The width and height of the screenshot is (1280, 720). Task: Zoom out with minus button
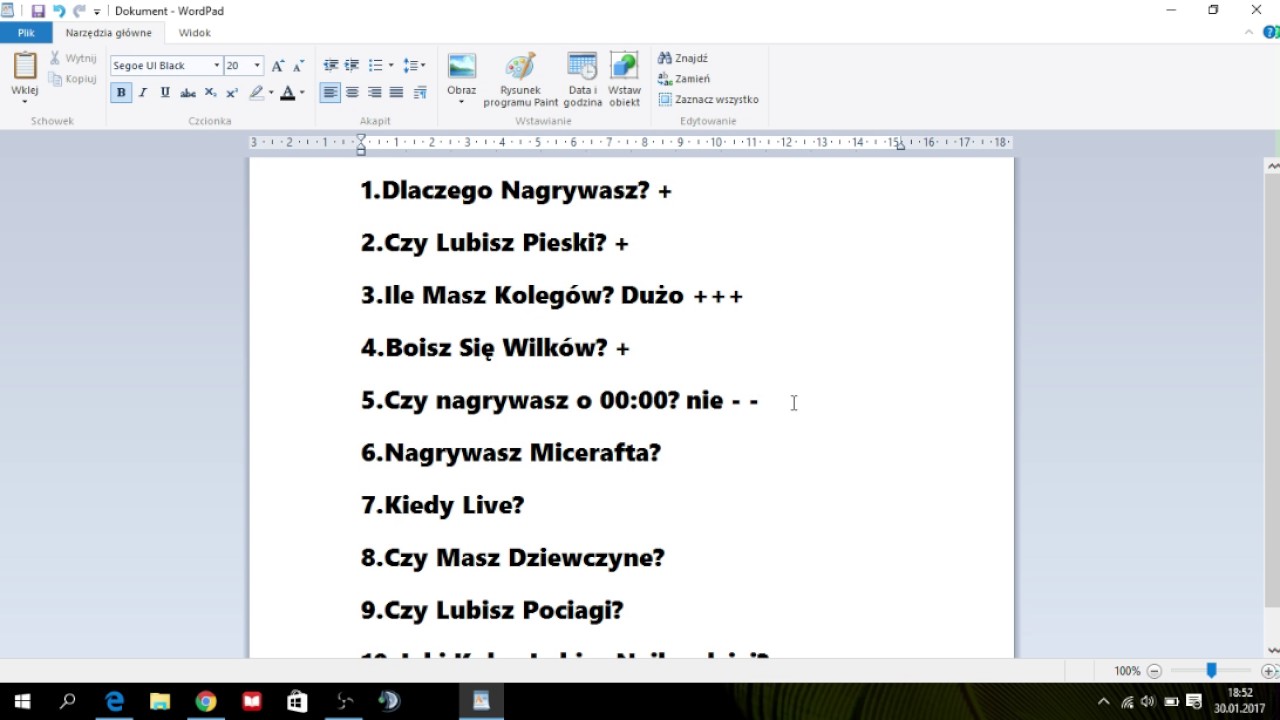pyautogui.click(x=1154, y=671)
